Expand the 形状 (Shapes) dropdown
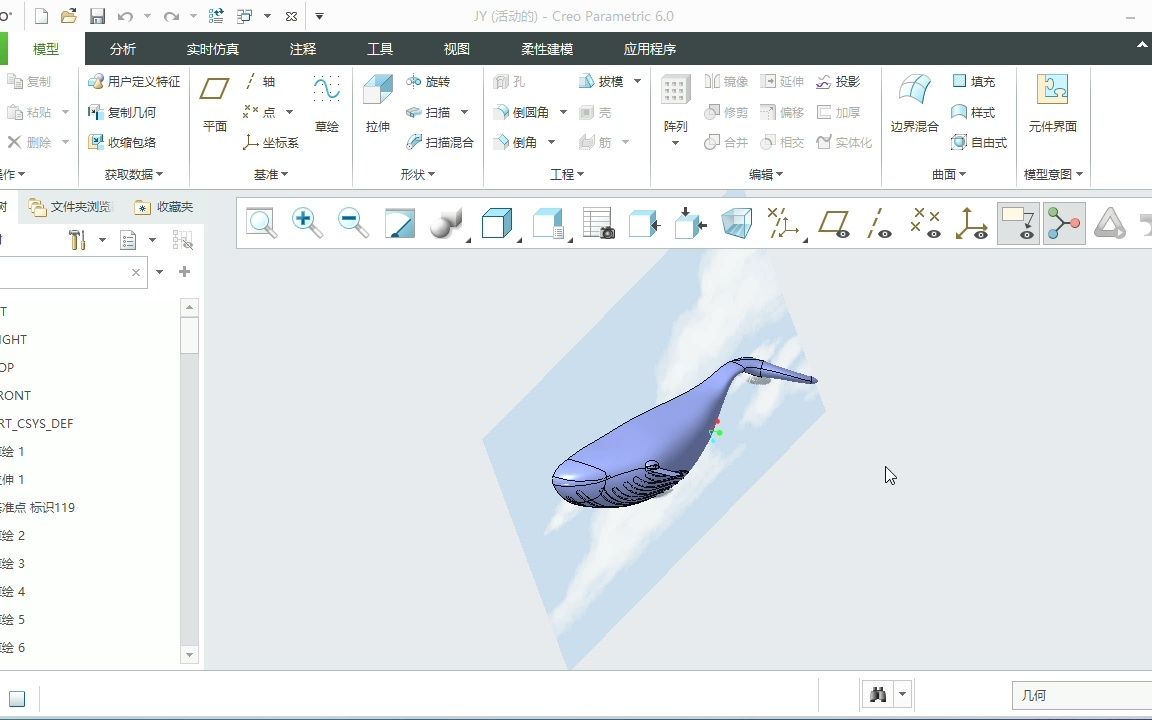This screenshot has height=720, width=1152. [x=418, y=173]
